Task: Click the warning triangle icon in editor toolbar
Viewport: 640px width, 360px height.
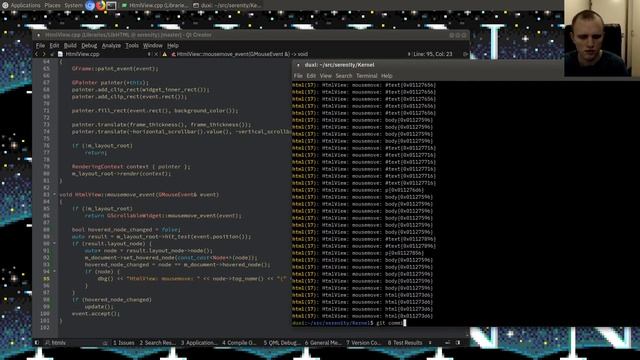Action: coord(164,54)
